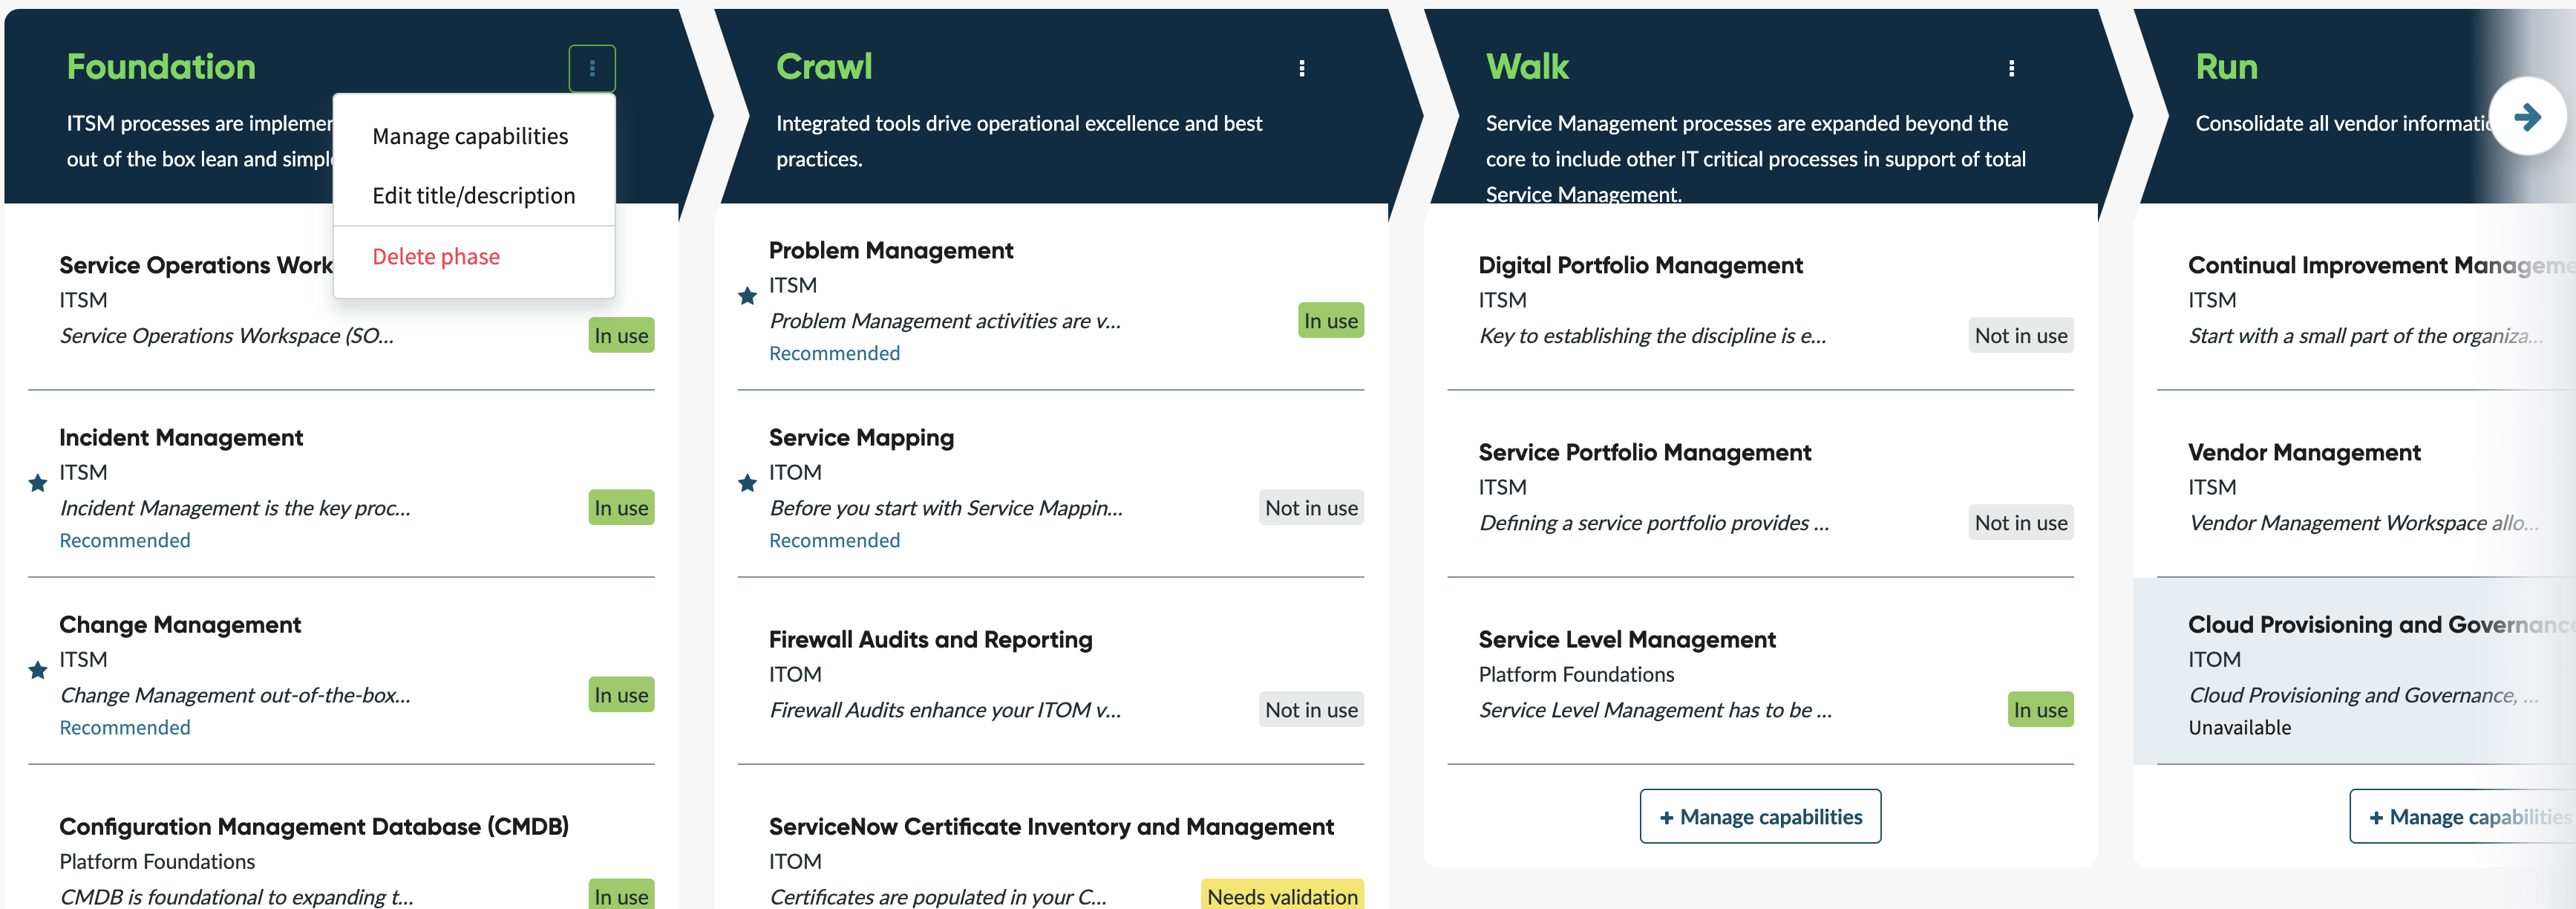The height and width of the screenshot is (909, 2576).
Task: Click Not in use badge for Service Portfolio
Action: 2021,523
